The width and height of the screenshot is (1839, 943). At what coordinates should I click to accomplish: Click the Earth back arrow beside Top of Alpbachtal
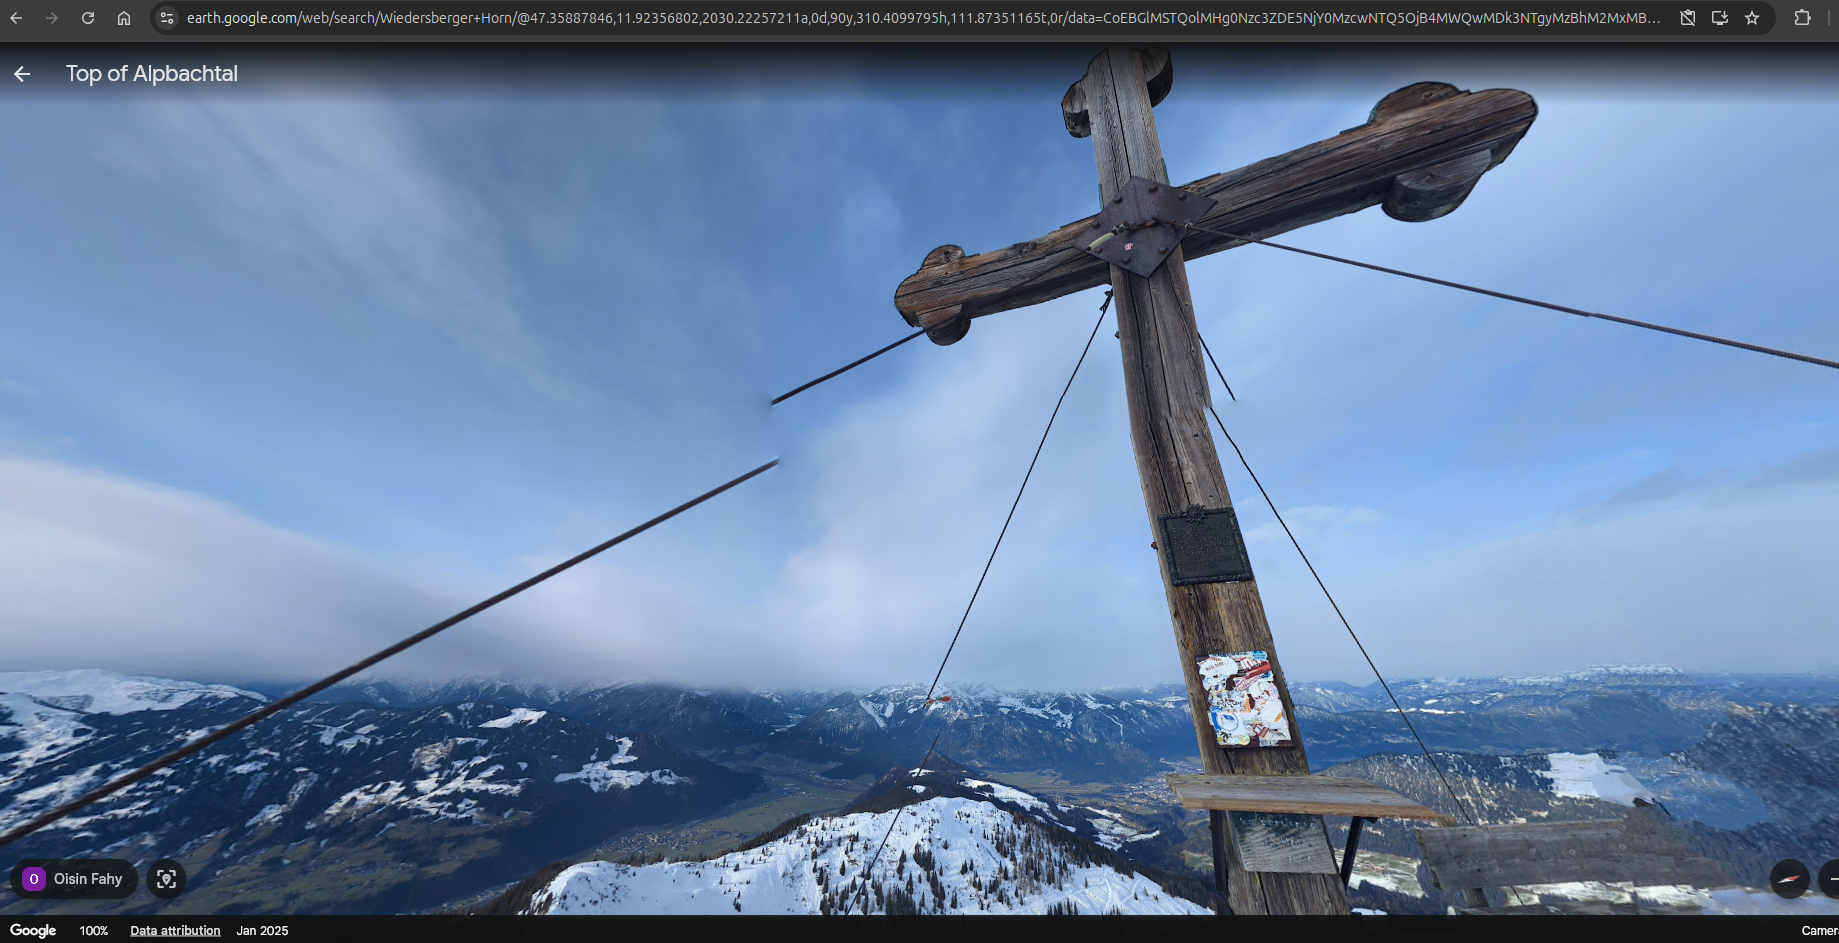22,74
